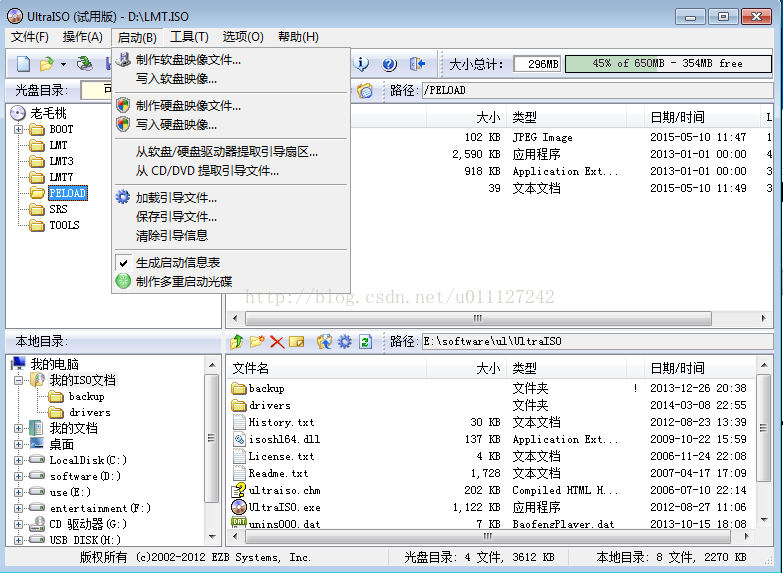
Task: Select UltraISO.exe in local file list
Action: click(x=284, y=507)
